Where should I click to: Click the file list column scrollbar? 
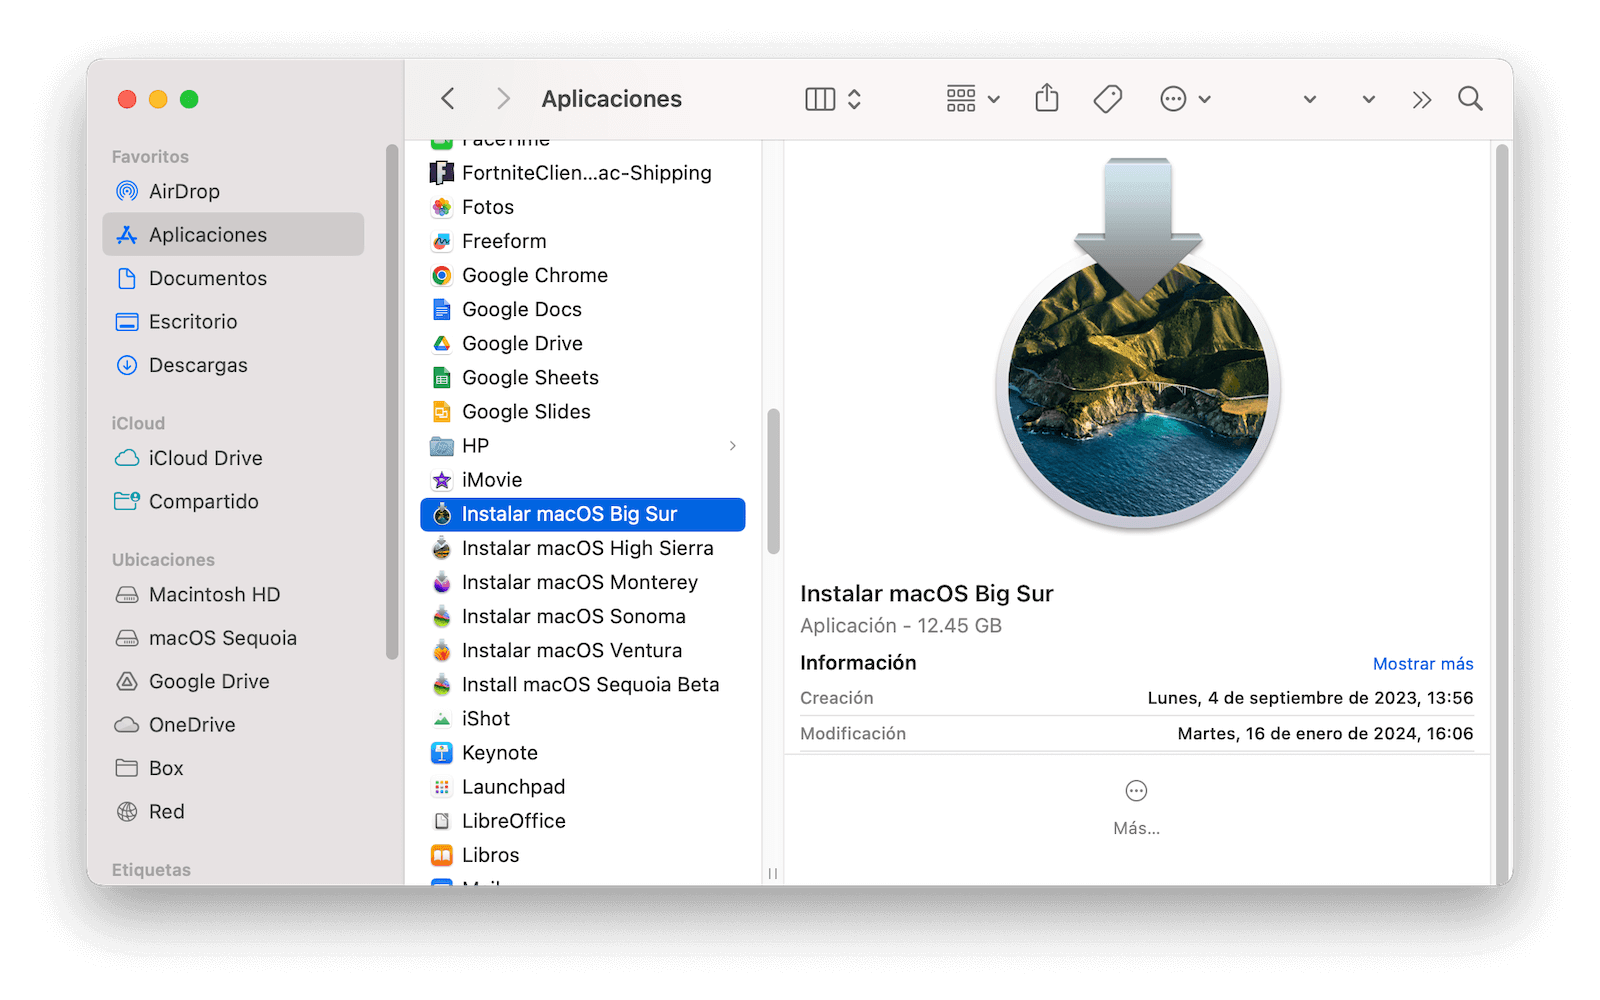(x=773, y=481)
